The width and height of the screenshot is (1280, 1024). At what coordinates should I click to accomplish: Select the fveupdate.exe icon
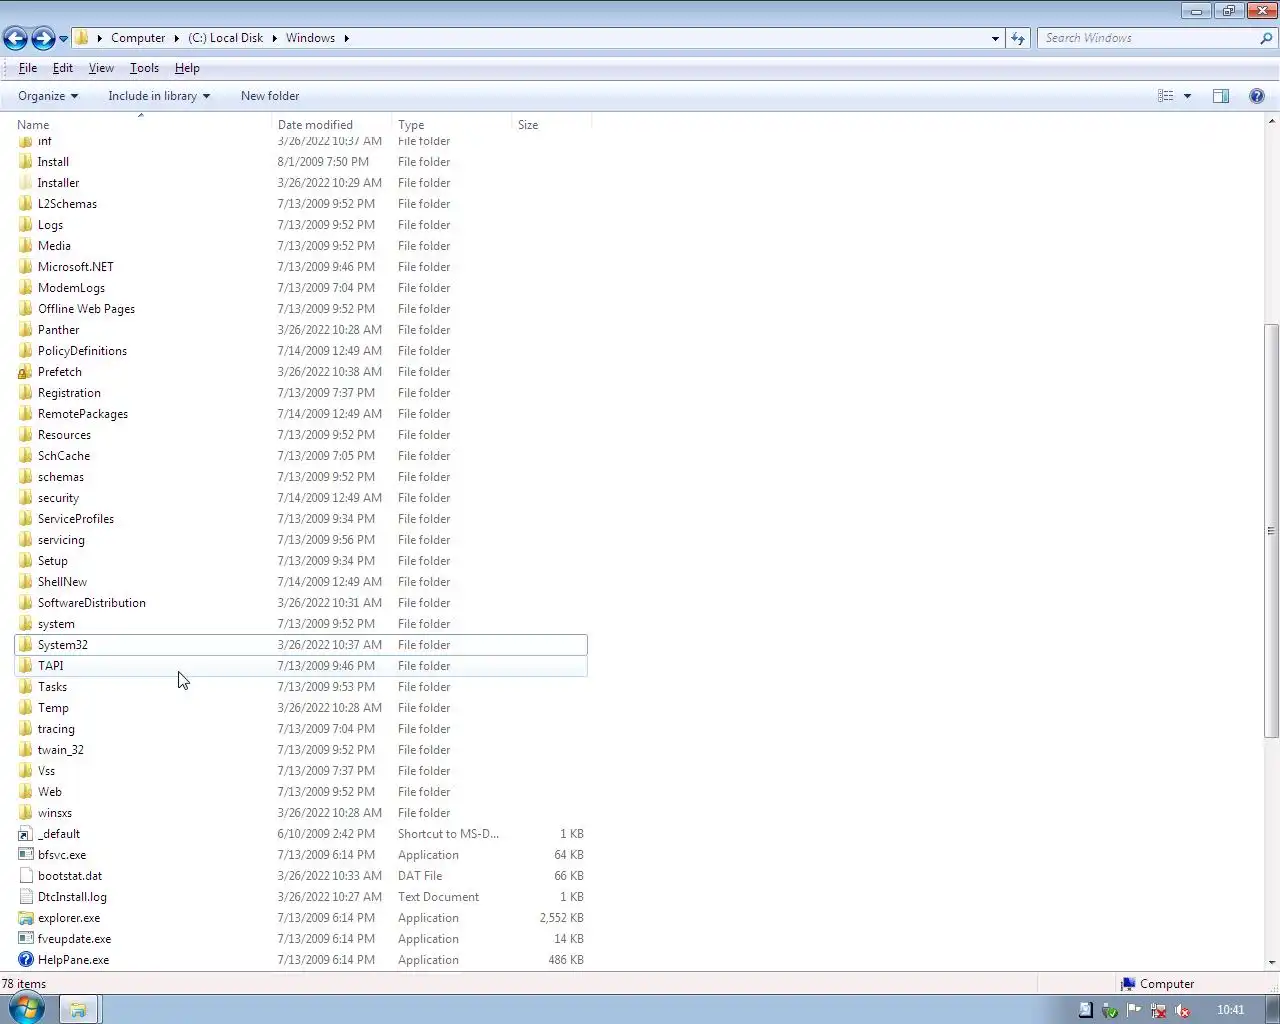click(x=26, y=939)
